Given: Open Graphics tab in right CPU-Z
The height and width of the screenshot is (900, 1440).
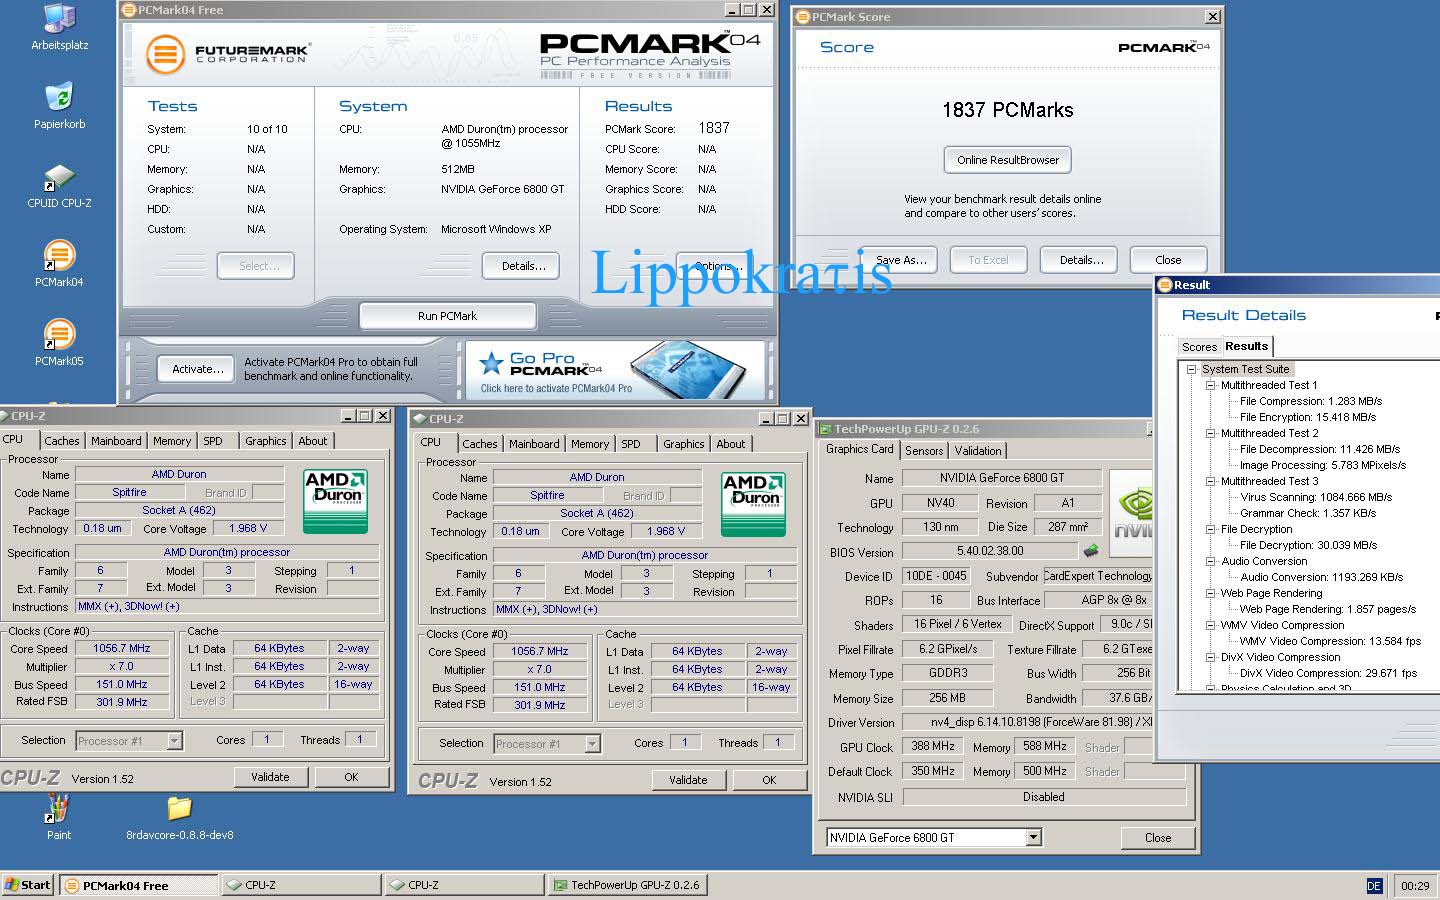Looking at the screenshot, I should [684, 444].
